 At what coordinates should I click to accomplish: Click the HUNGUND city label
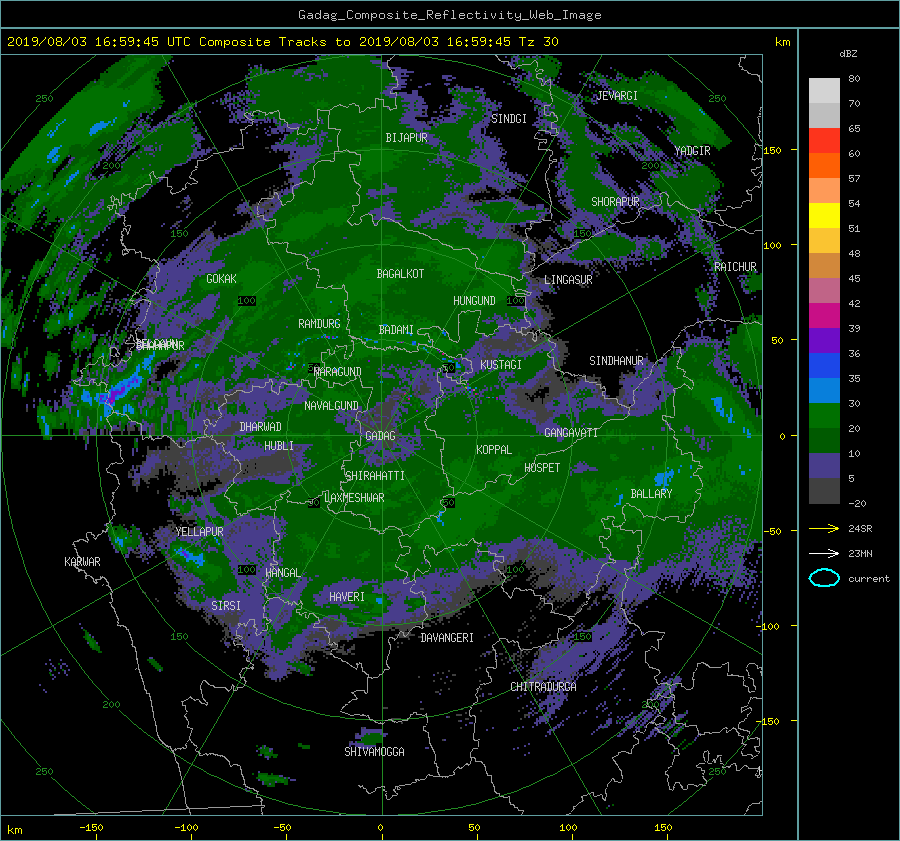(474, 301)
